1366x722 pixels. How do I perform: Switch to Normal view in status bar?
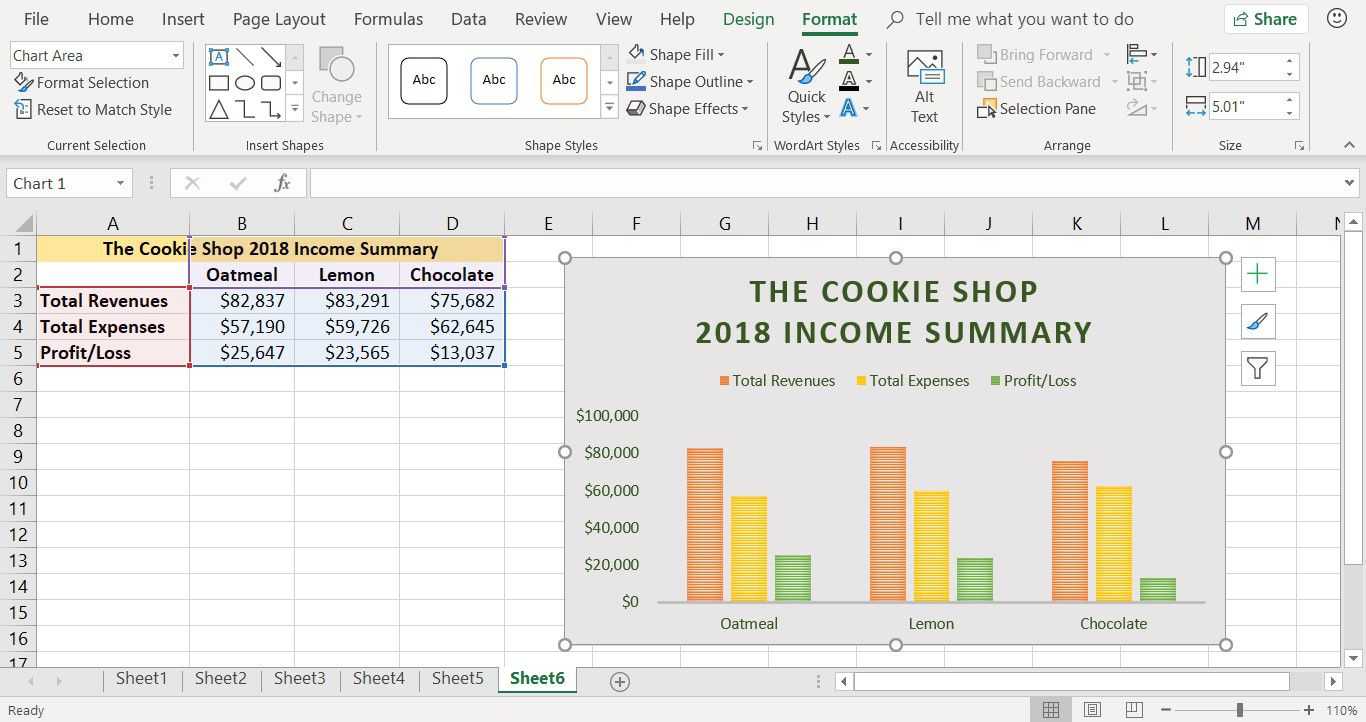point(1051,710)
